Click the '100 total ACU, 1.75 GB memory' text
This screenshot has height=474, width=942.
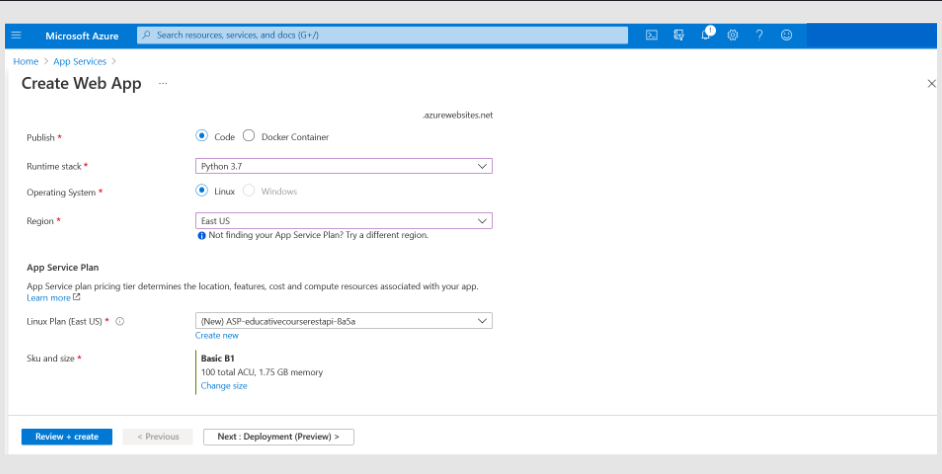[262, 372]
